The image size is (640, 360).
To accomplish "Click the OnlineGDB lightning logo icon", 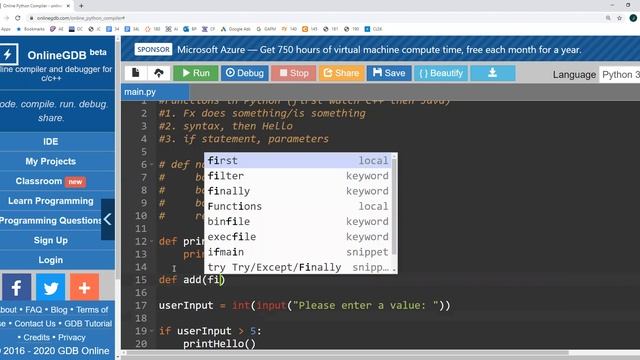I will [8, 54].
